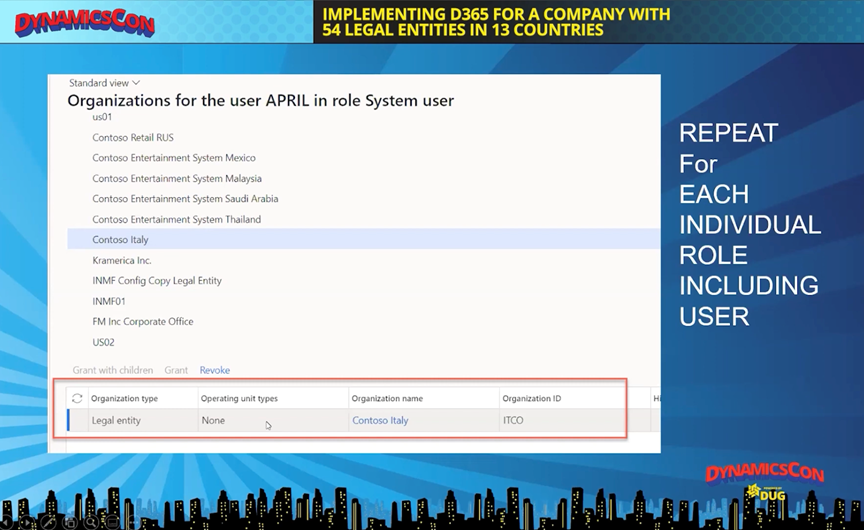Select Contoso Italy in the organization list
Viewport: 864px width, 530px height.
120,240
